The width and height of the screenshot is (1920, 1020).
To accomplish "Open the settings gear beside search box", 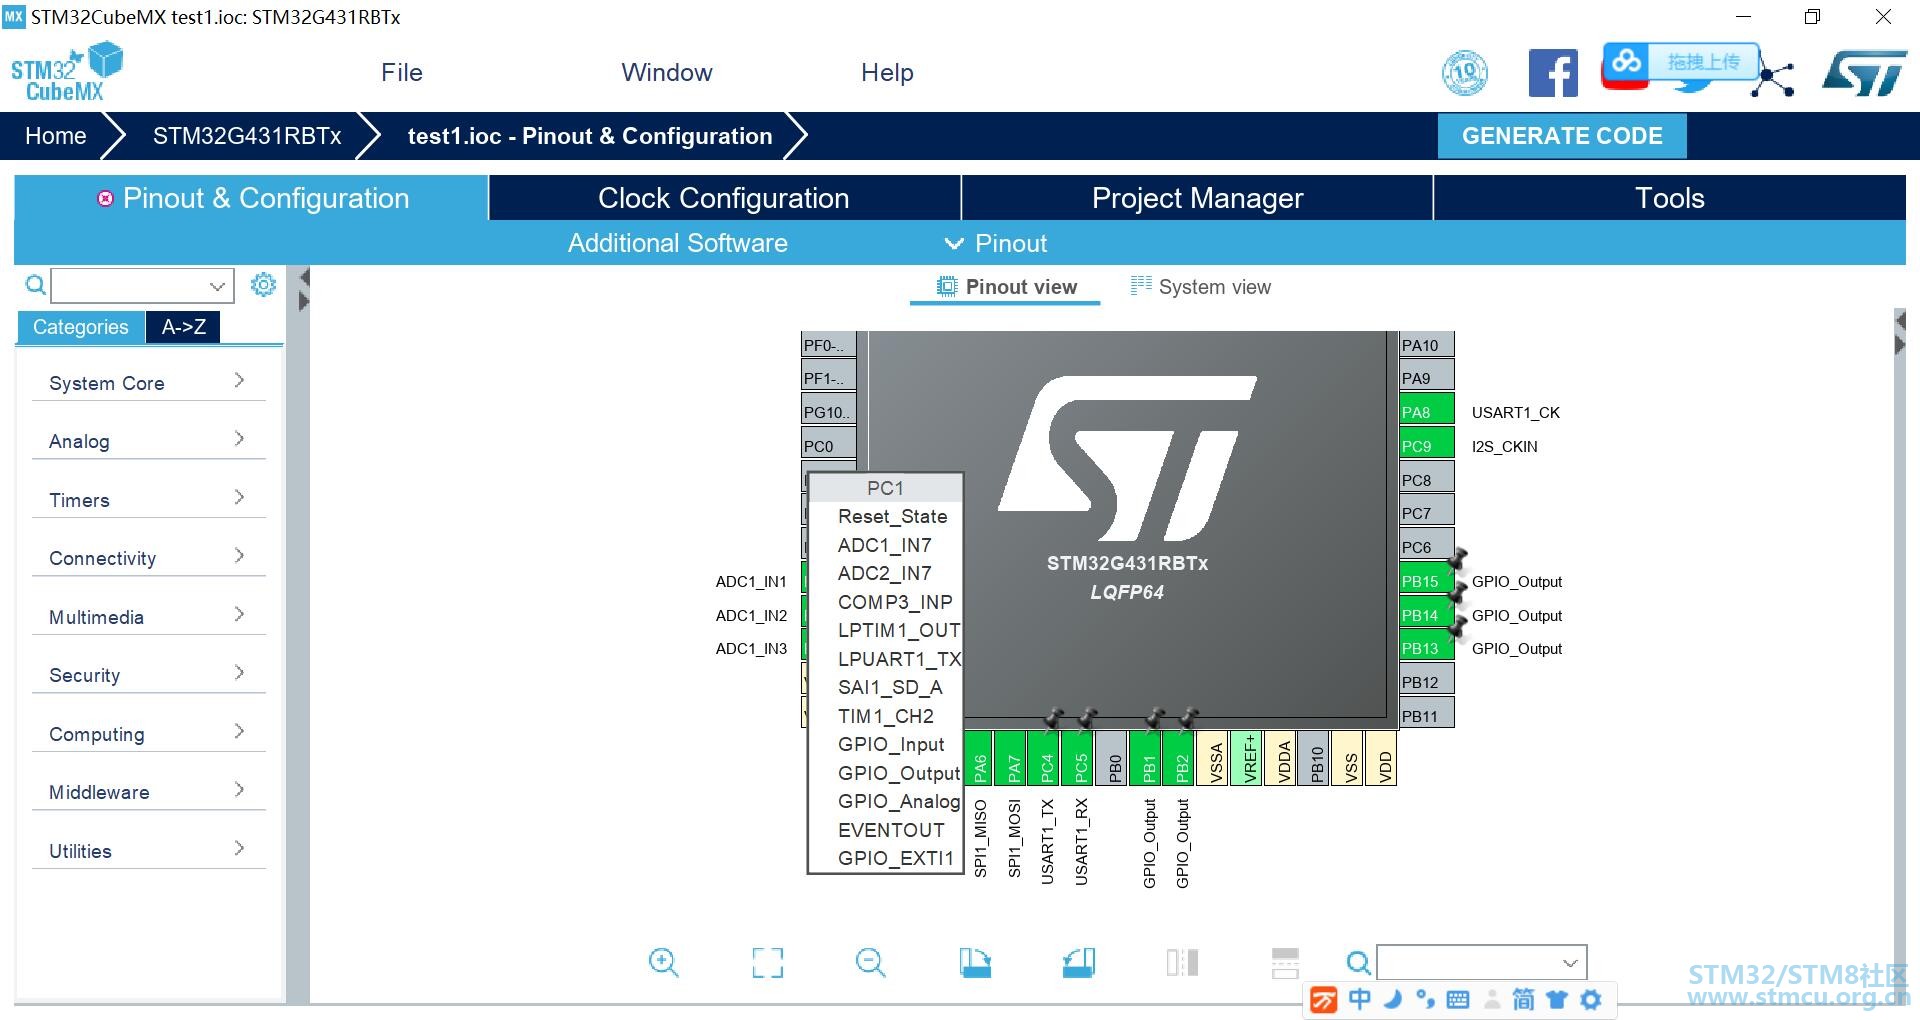I will click(263, 284).
